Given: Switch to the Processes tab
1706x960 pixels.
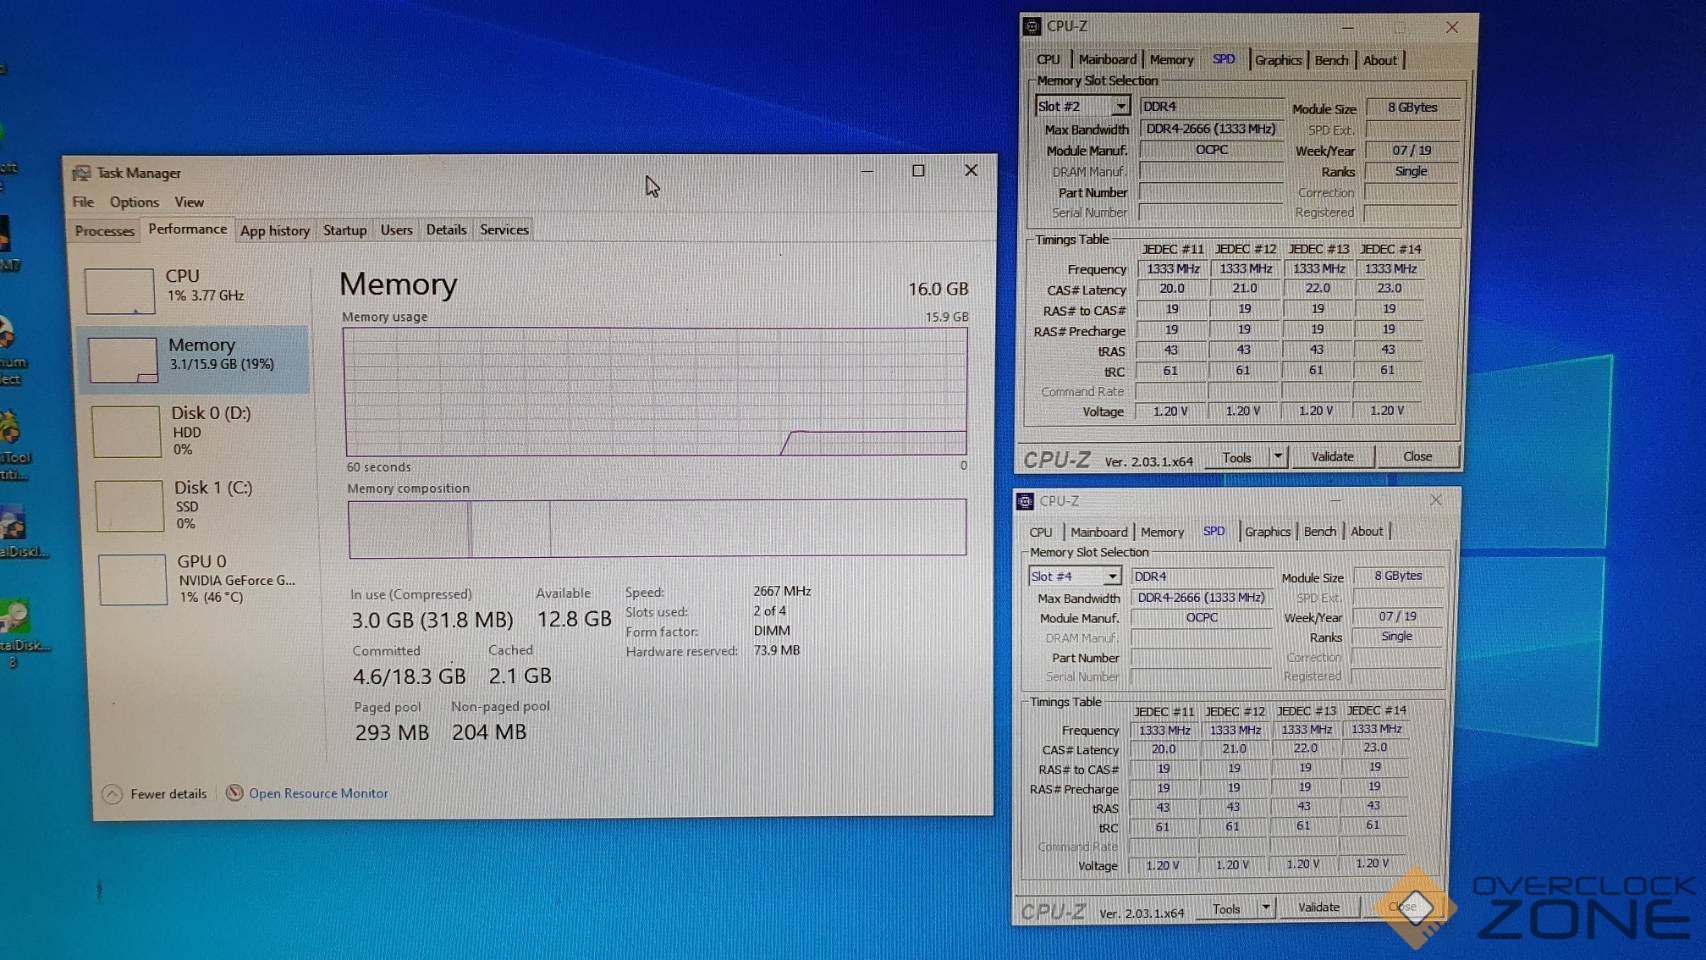Looking at the screenshot, I should (x=104, y=231).
